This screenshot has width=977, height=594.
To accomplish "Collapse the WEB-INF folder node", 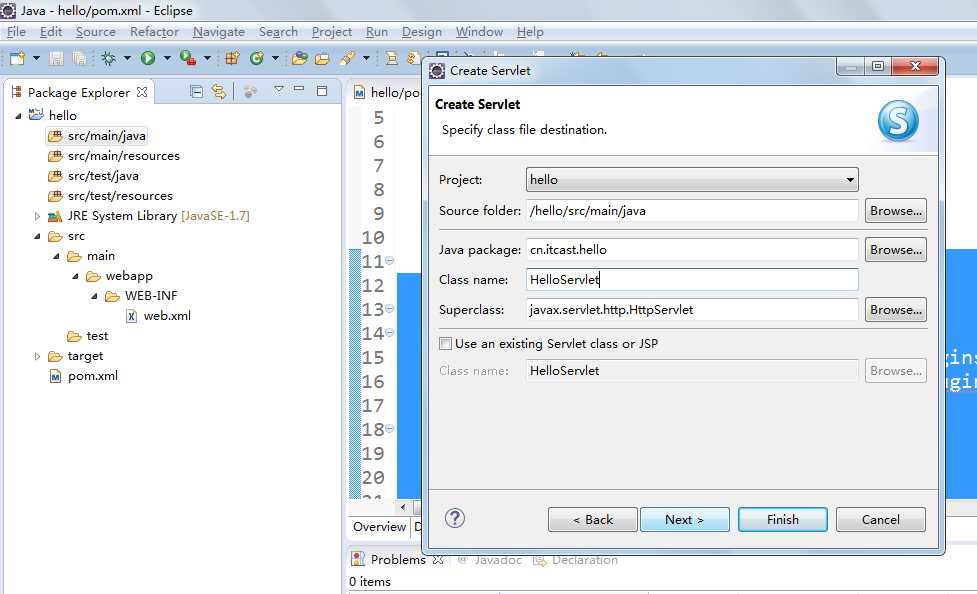I will (x=94, y=296).
